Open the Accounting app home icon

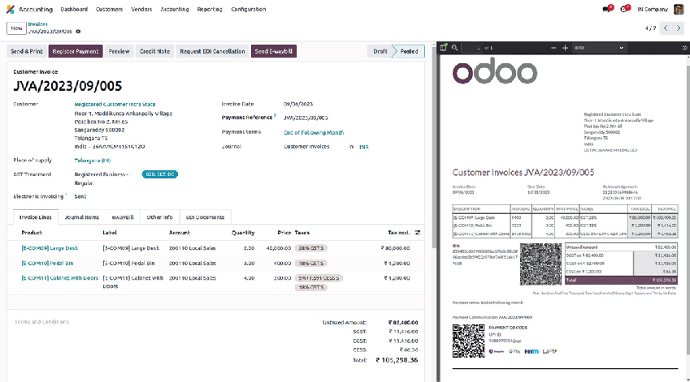(x=10, y=9)
